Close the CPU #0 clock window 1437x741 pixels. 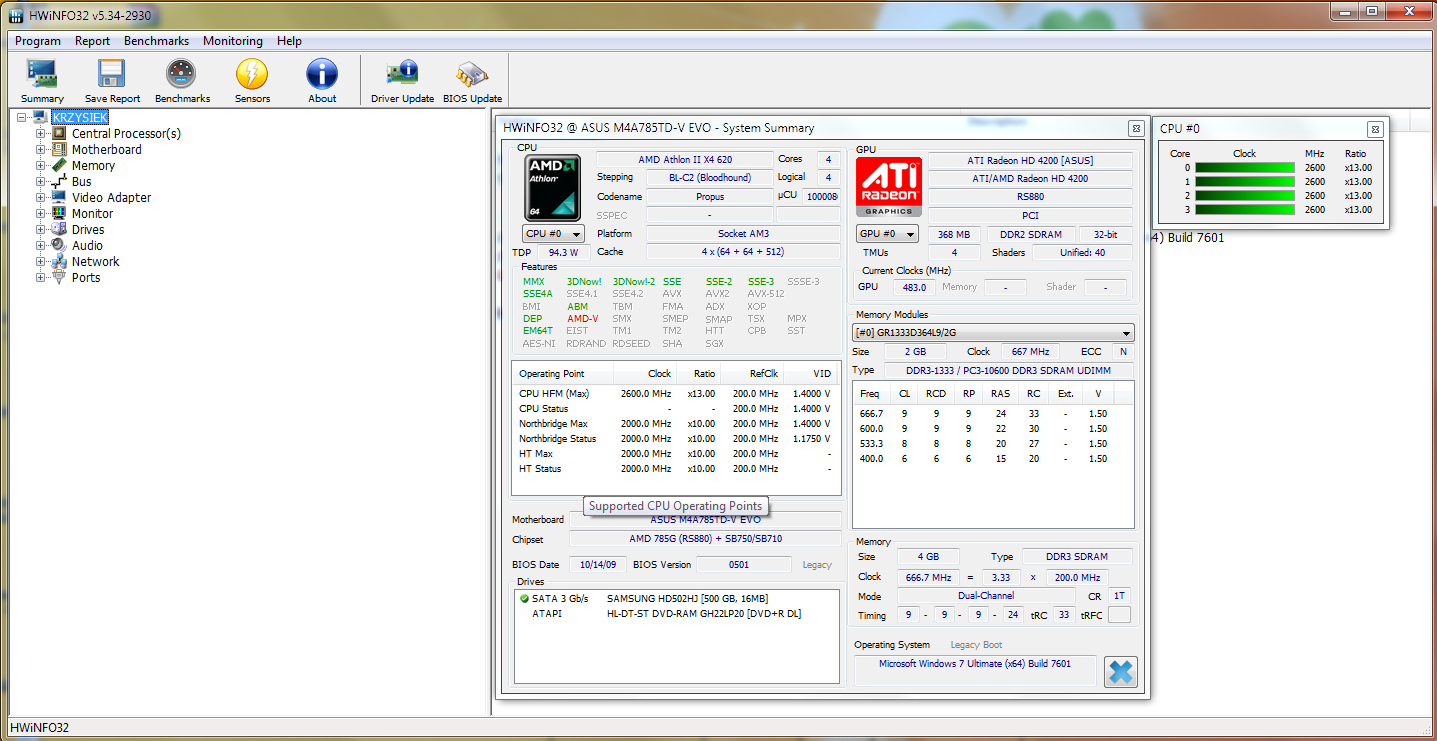tap(1375, 129)
